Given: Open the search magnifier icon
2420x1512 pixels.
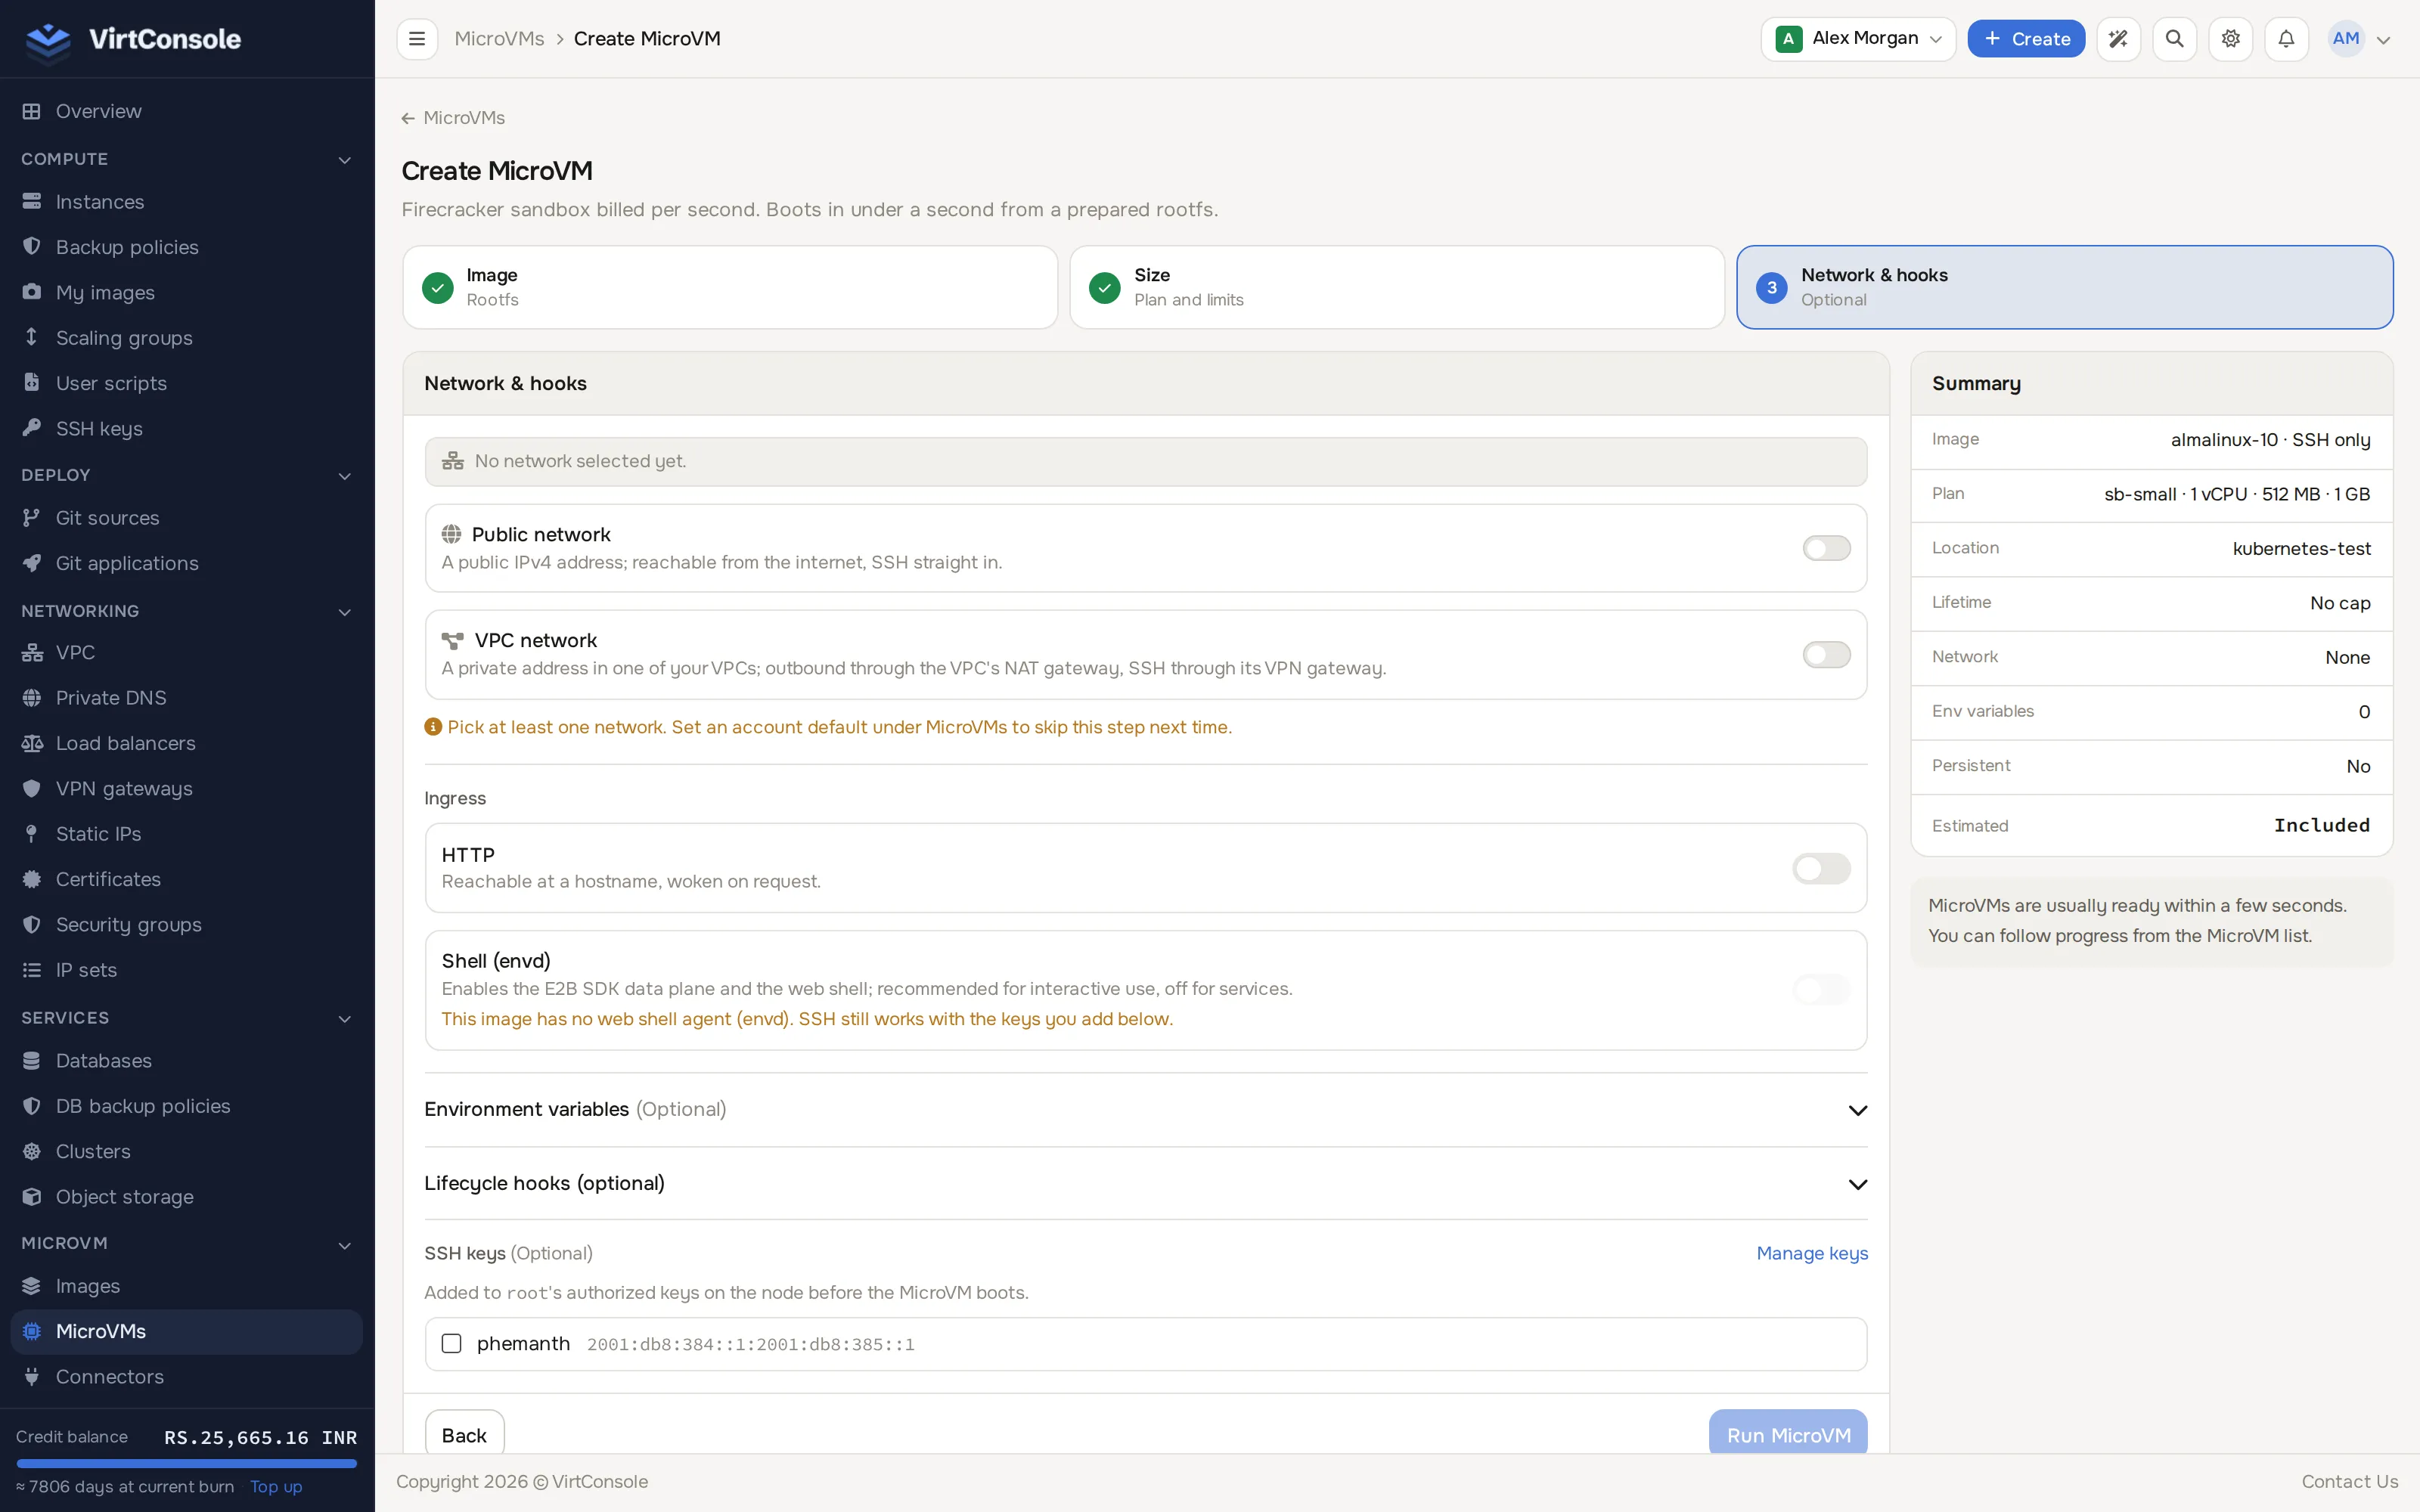Looking at the screenshot, I should pyautogui.click(x=2174, y=39).
